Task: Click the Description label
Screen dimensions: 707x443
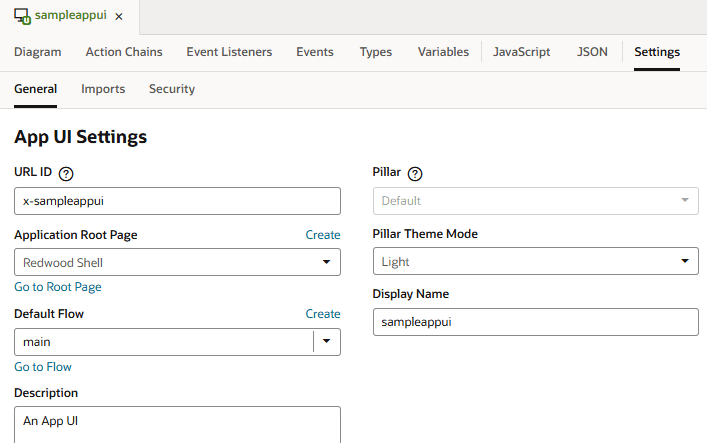Action: tap(46, 393)
